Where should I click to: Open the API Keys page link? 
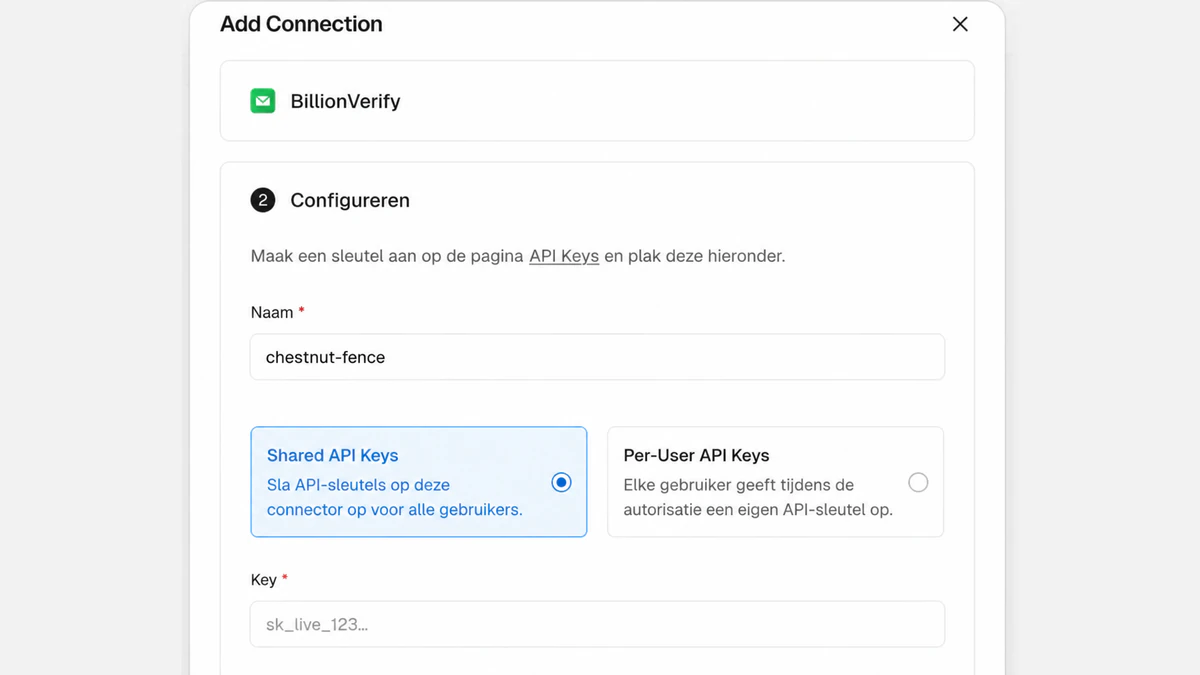coord(564,256)
